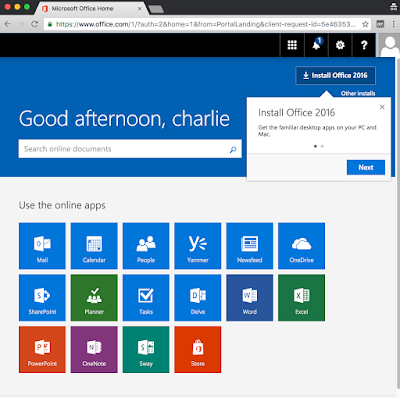Follow the Other installs link
Viewport: 400px width, 398px height.
[x=358, y=93]
